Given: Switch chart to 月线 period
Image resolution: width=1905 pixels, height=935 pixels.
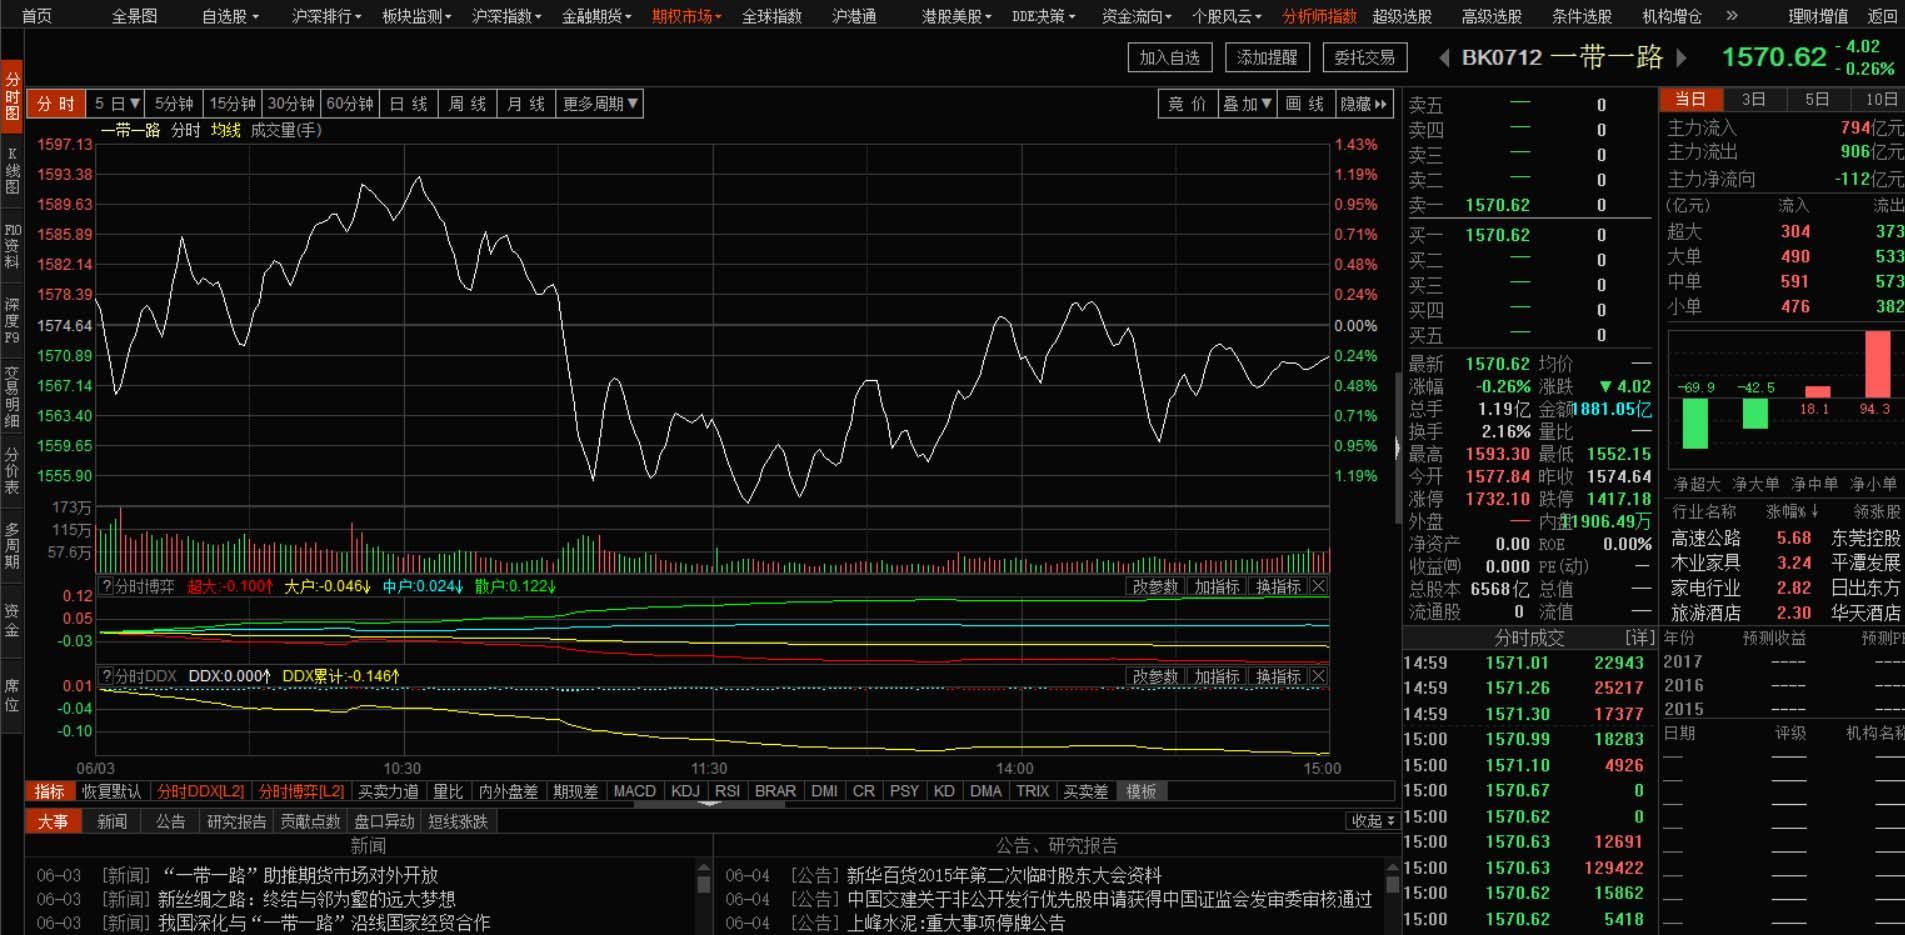Looking at the screenshot, I should [x=525, y=104].
